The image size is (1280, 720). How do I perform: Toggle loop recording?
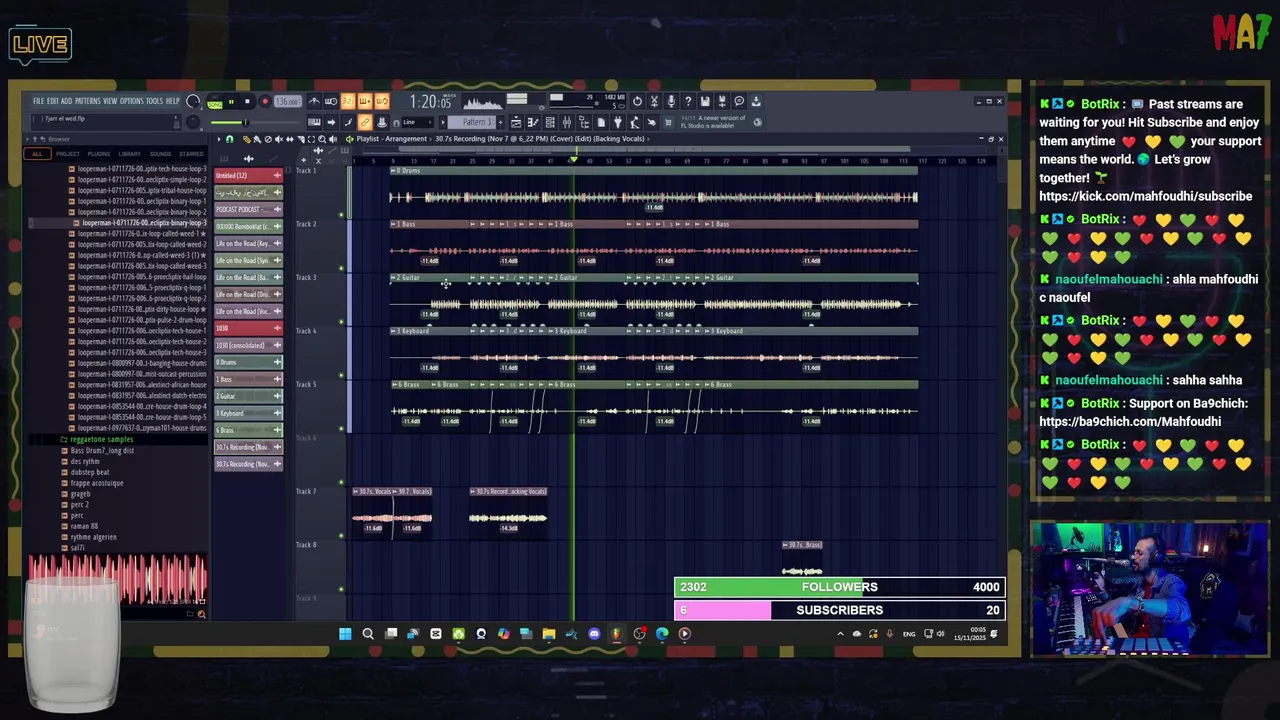pyautogui.click(x=382, y=101)
